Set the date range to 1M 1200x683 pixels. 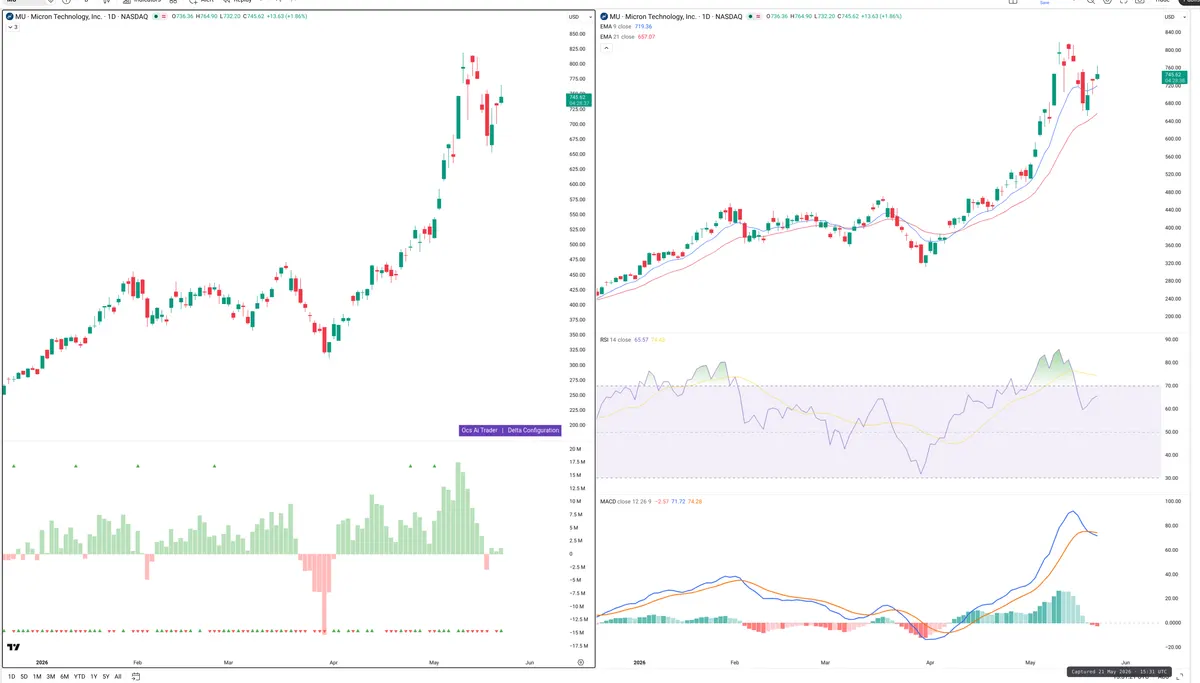coord(37,677)
